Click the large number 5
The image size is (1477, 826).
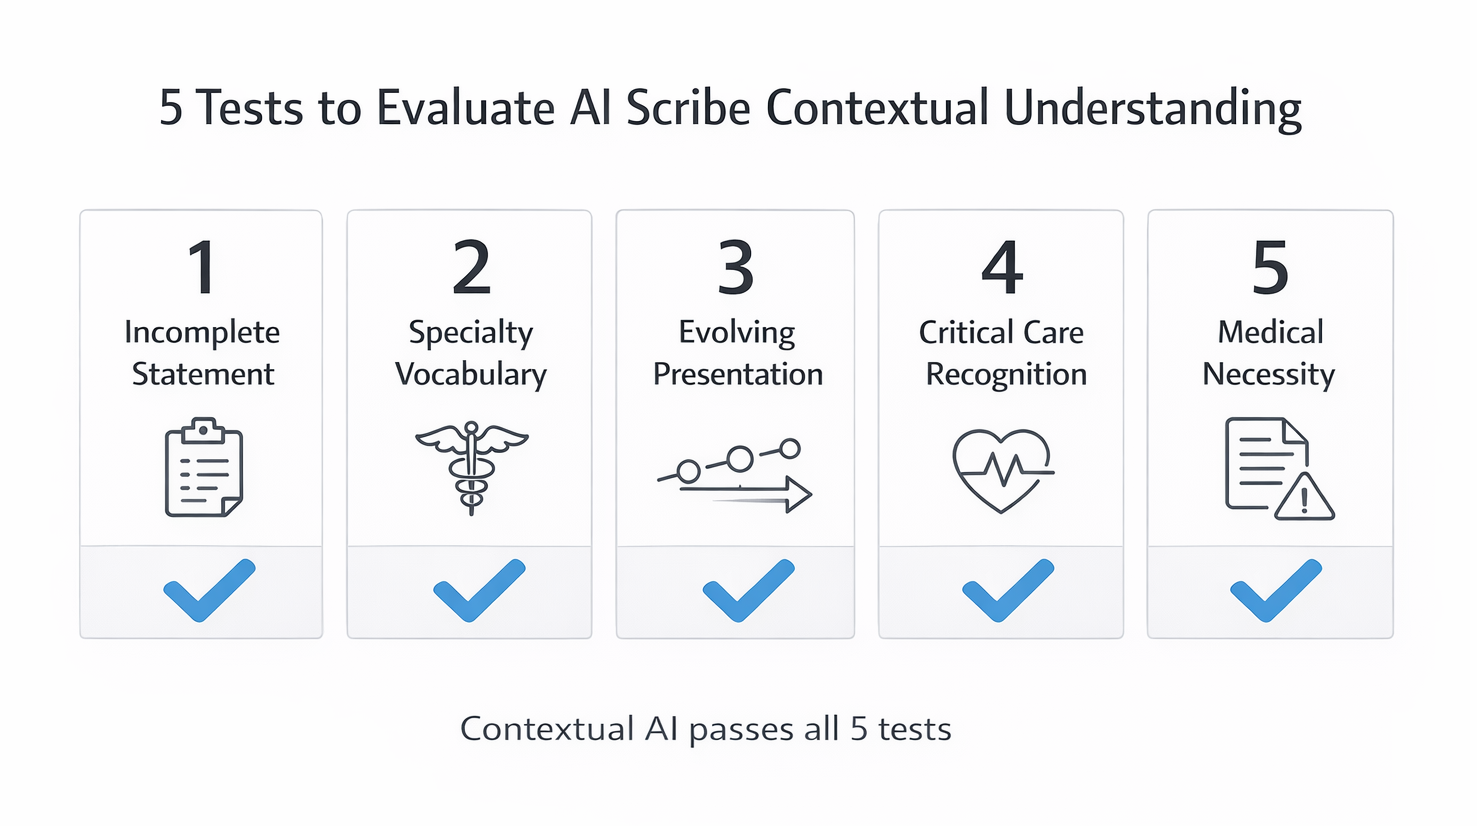click(1270, 268)
